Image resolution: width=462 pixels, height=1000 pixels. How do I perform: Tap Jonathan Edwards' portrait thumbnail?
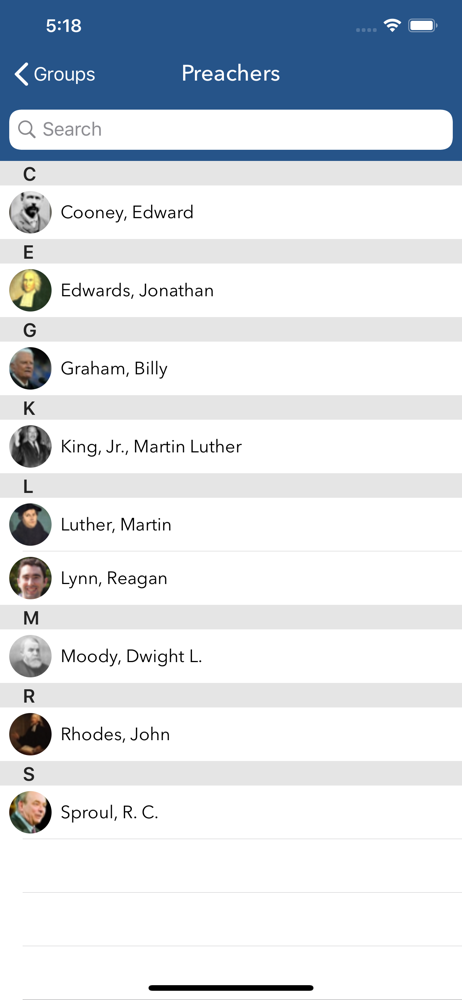[30, 290]
